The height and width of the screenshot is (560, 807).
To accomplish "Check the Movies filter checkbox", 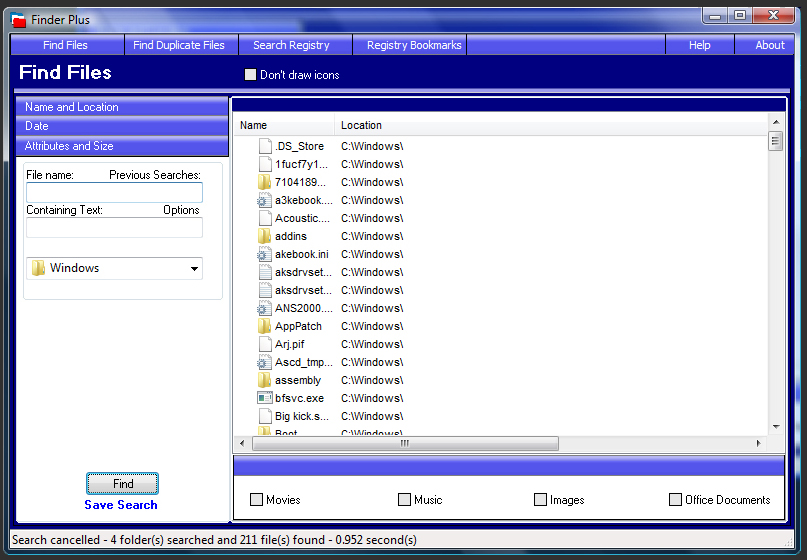I will click(x=257, y=500).
